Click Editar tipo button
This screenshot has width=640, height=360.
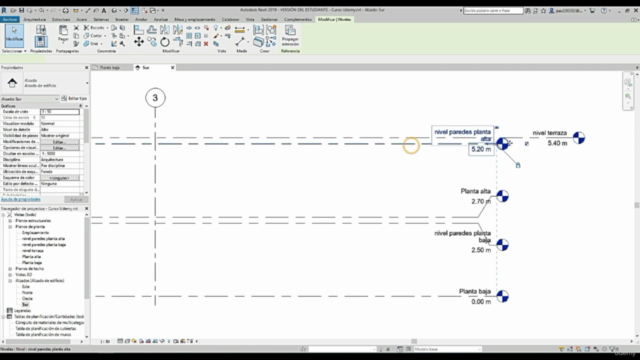(74, 99)
